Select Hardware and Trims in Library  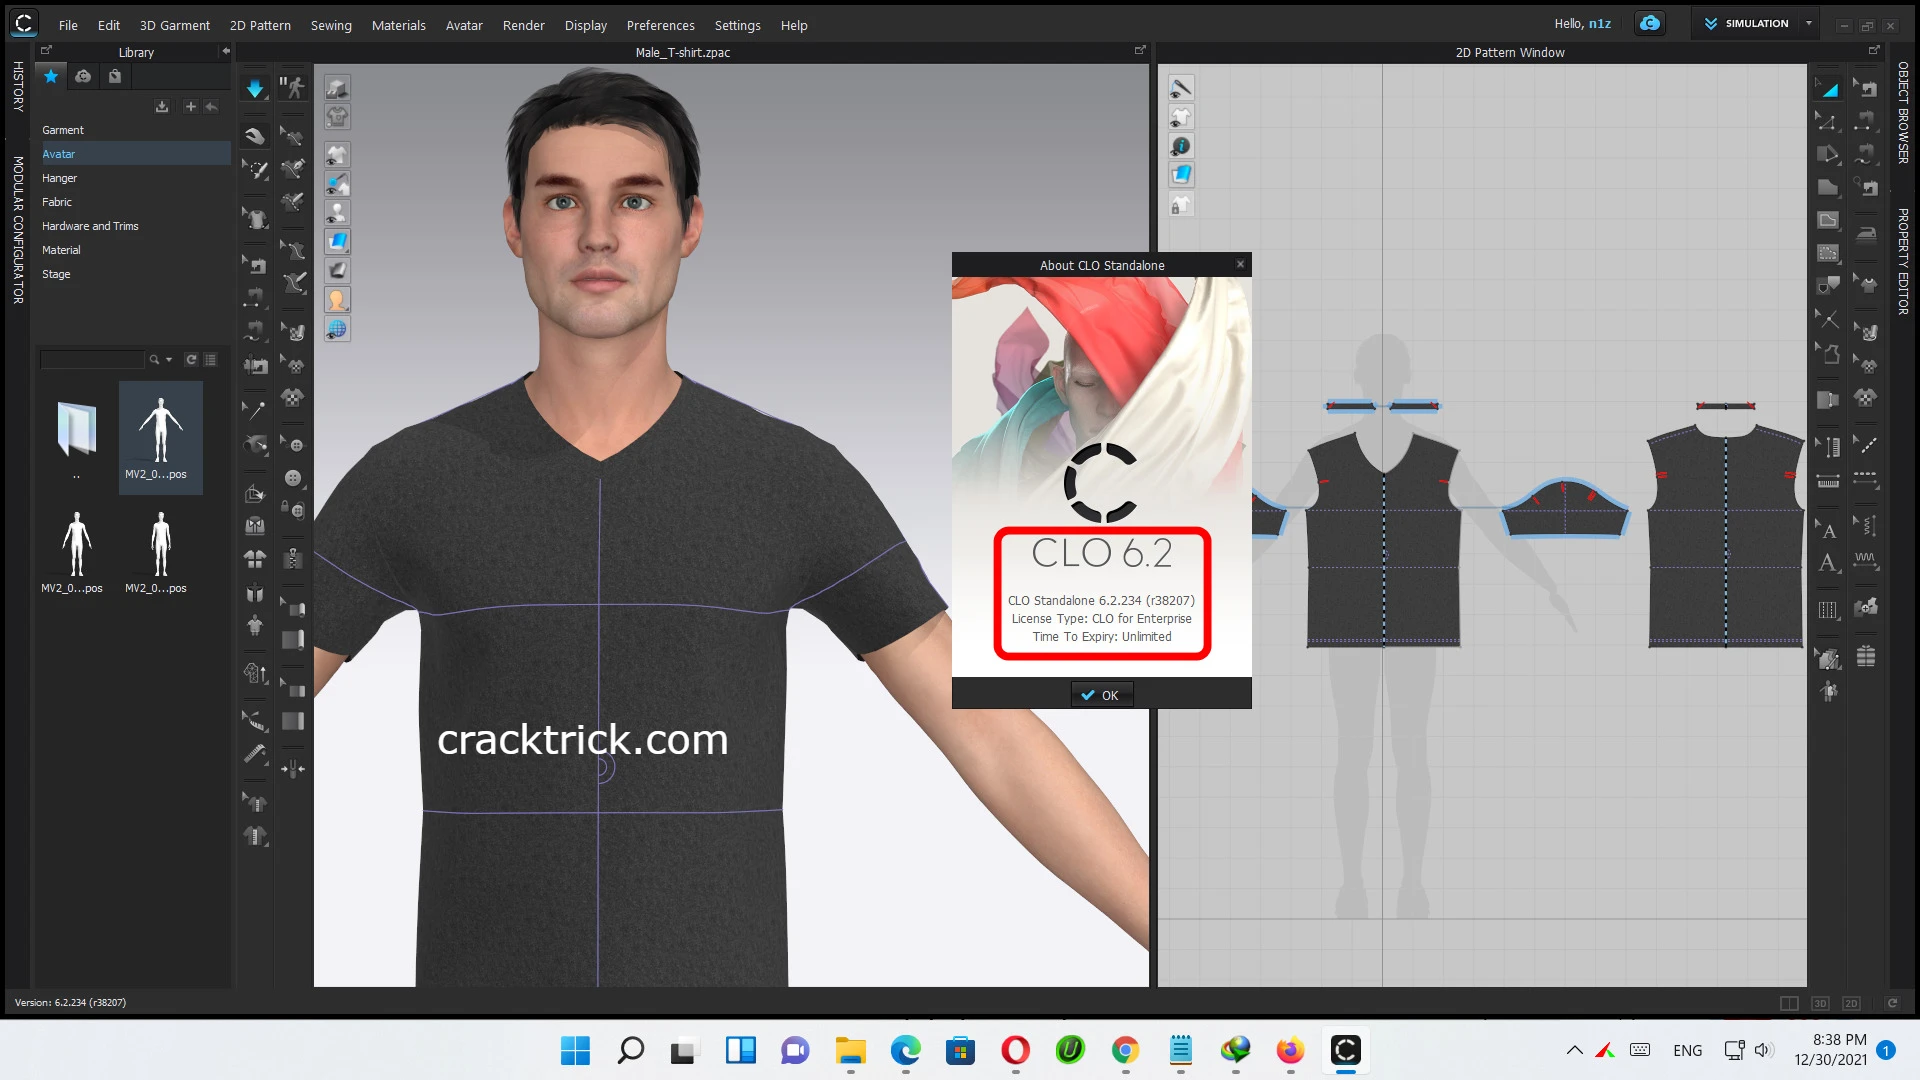click(x=90, y=226)
